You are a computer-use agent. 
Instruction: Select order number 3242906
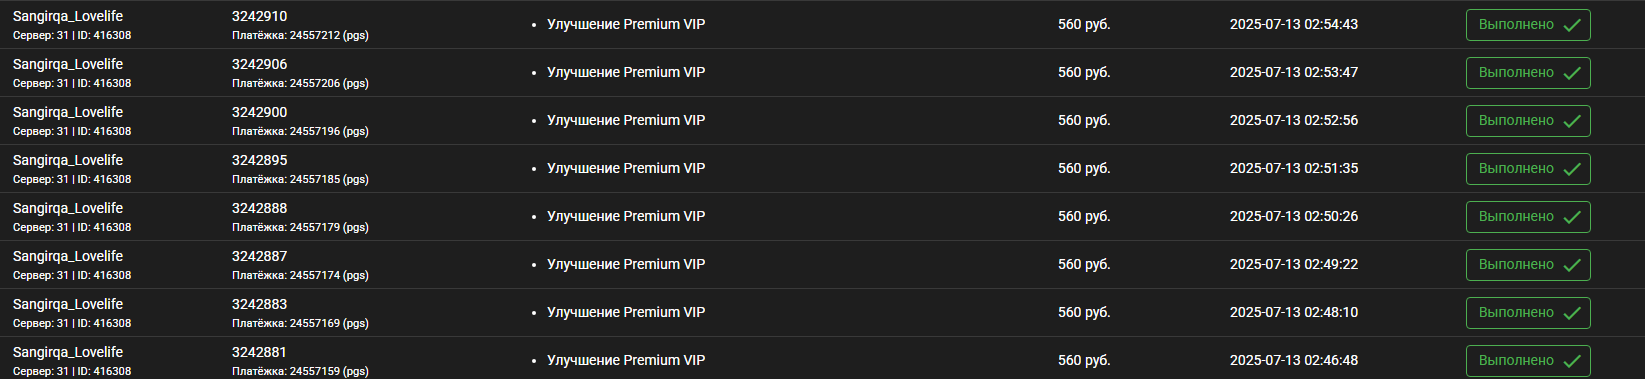[260, 64]
